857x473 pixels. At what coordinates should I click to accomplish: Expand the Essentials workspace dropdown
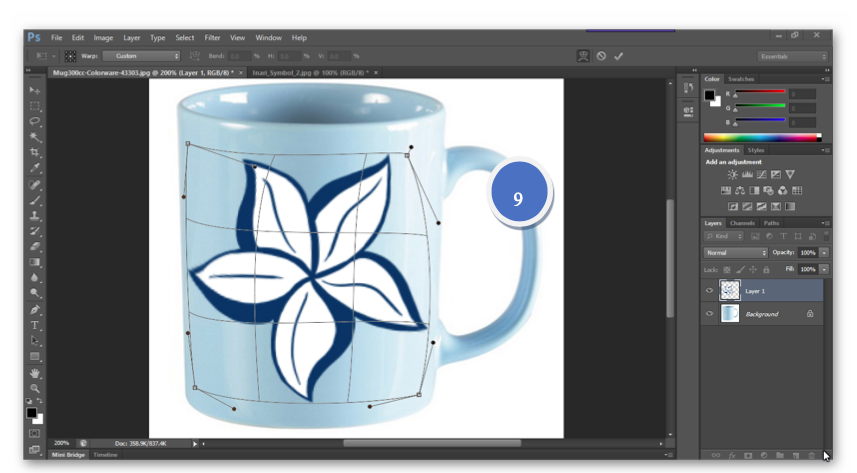pos(793,56)
